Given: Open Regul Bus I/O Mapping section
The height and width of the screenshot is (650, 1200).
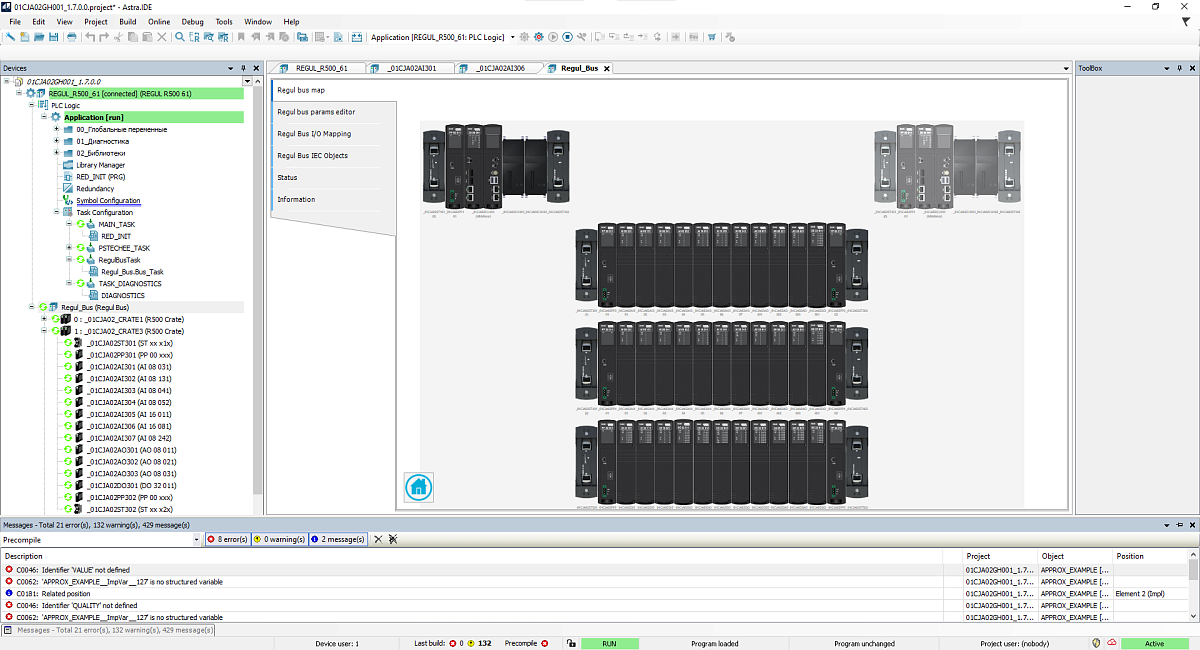Looking at the screenshot, I should click(314, 133).
